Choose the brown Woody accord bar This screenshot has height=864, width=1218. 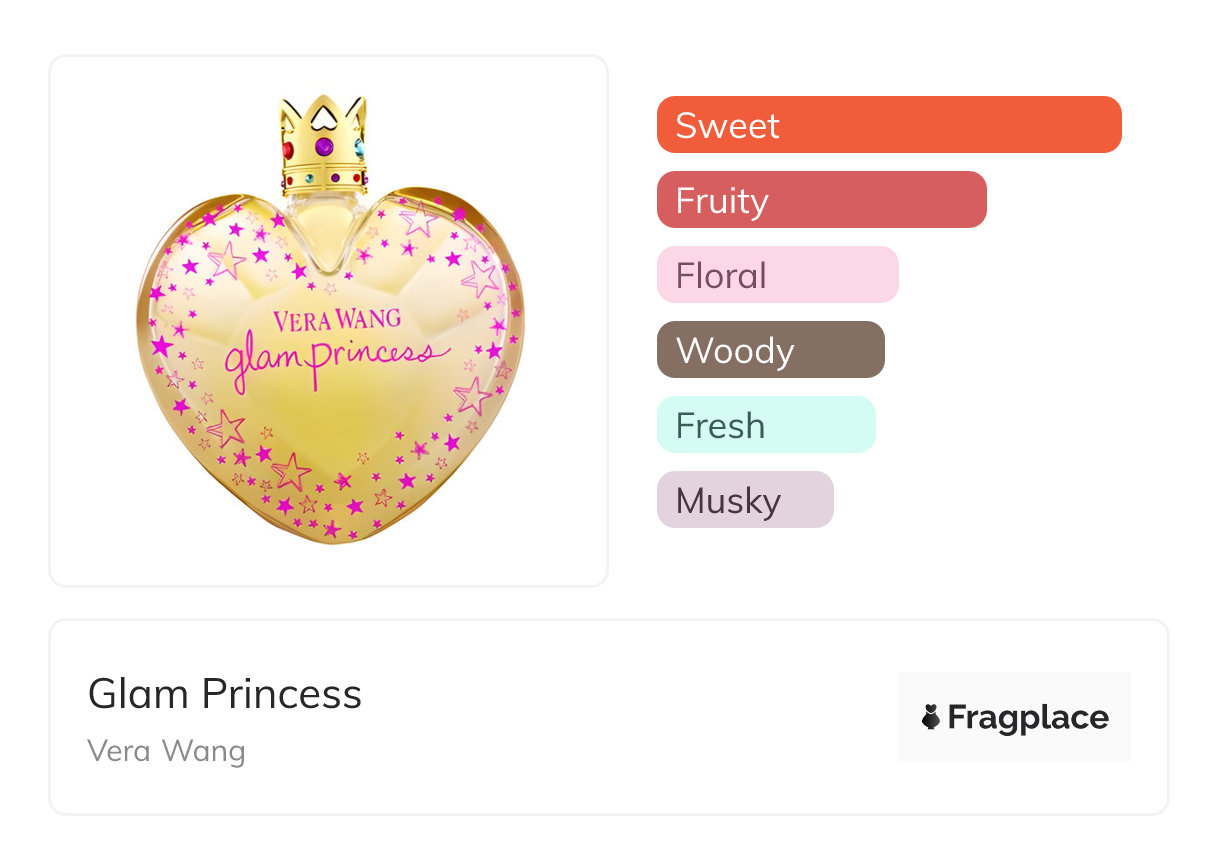(770, 350)
